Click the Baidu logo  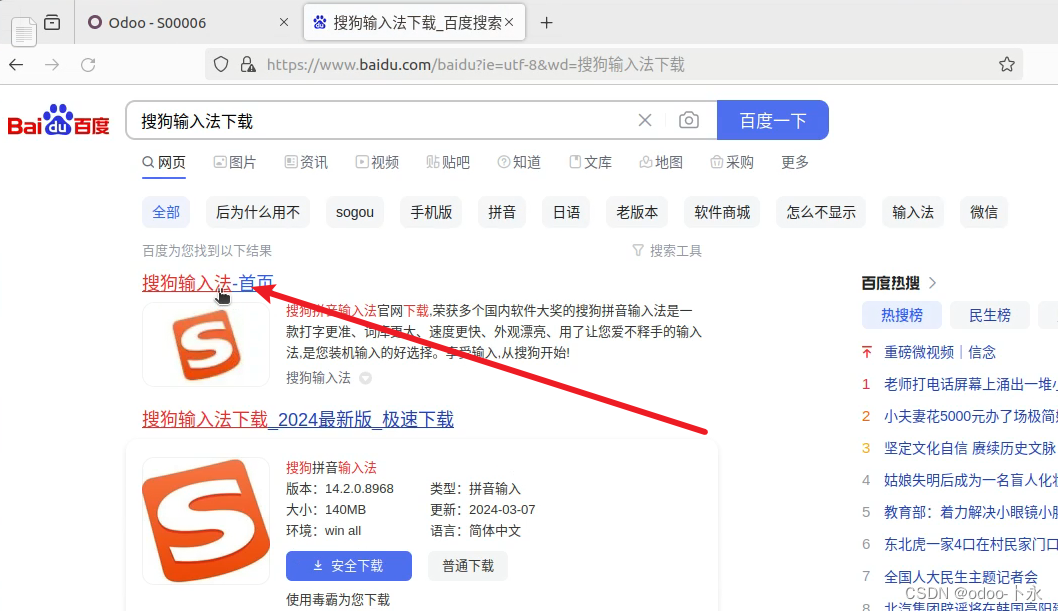pos(59,120)
